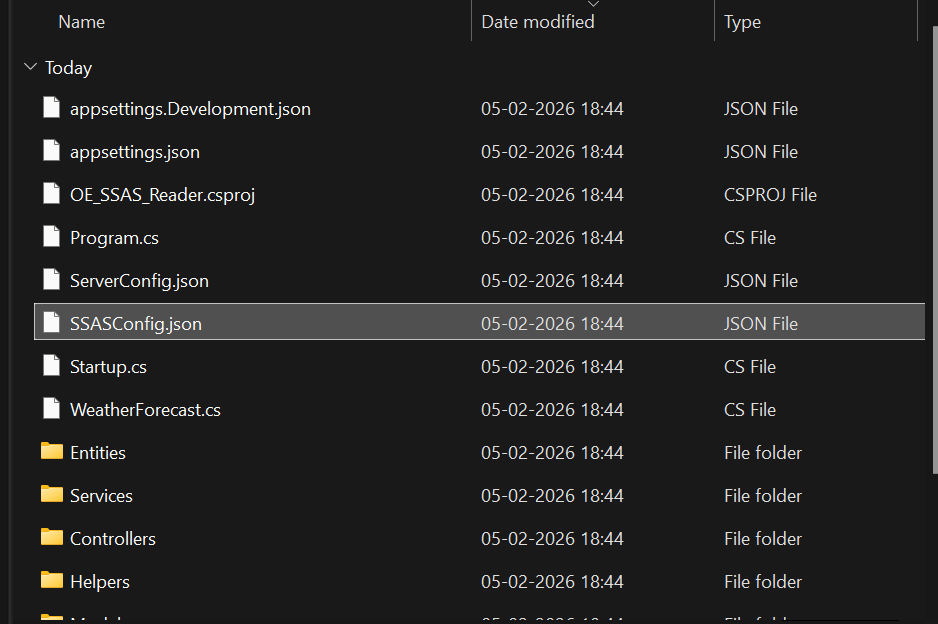This screenshot has width=938, height=624.
Task: Select the Program.cs file name
Action: click(x=114, y=238)
